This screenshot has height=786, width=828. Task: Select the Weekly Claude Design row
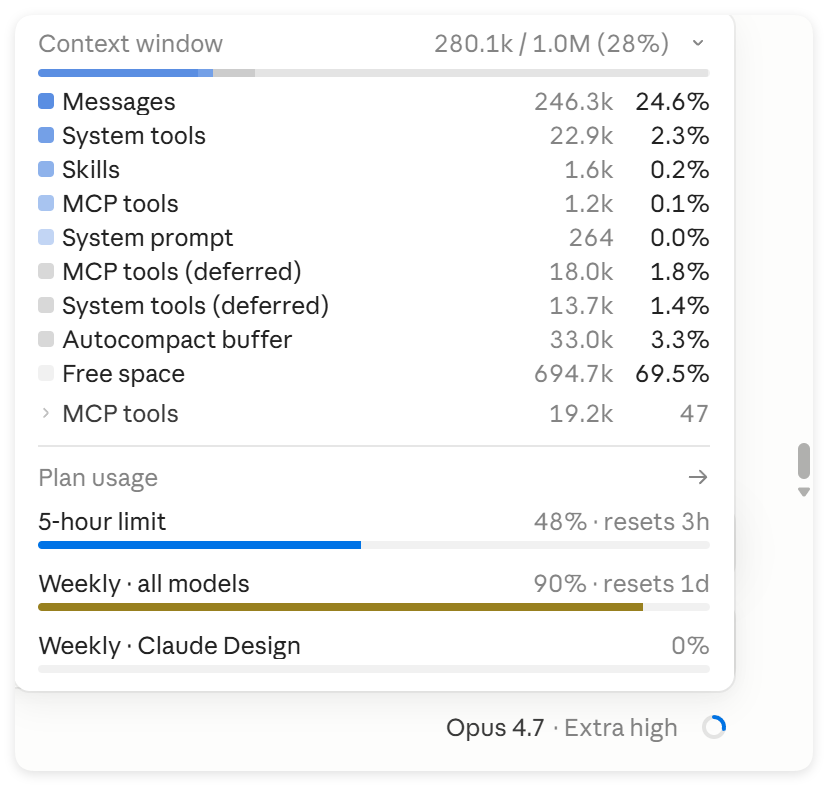(373, 645)
